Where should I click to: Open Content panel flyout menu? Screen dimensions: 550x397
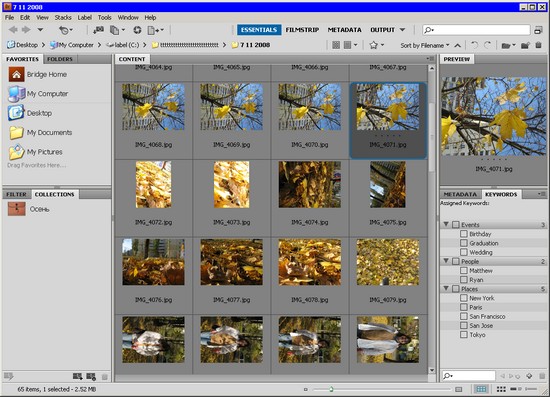point(430,59)
